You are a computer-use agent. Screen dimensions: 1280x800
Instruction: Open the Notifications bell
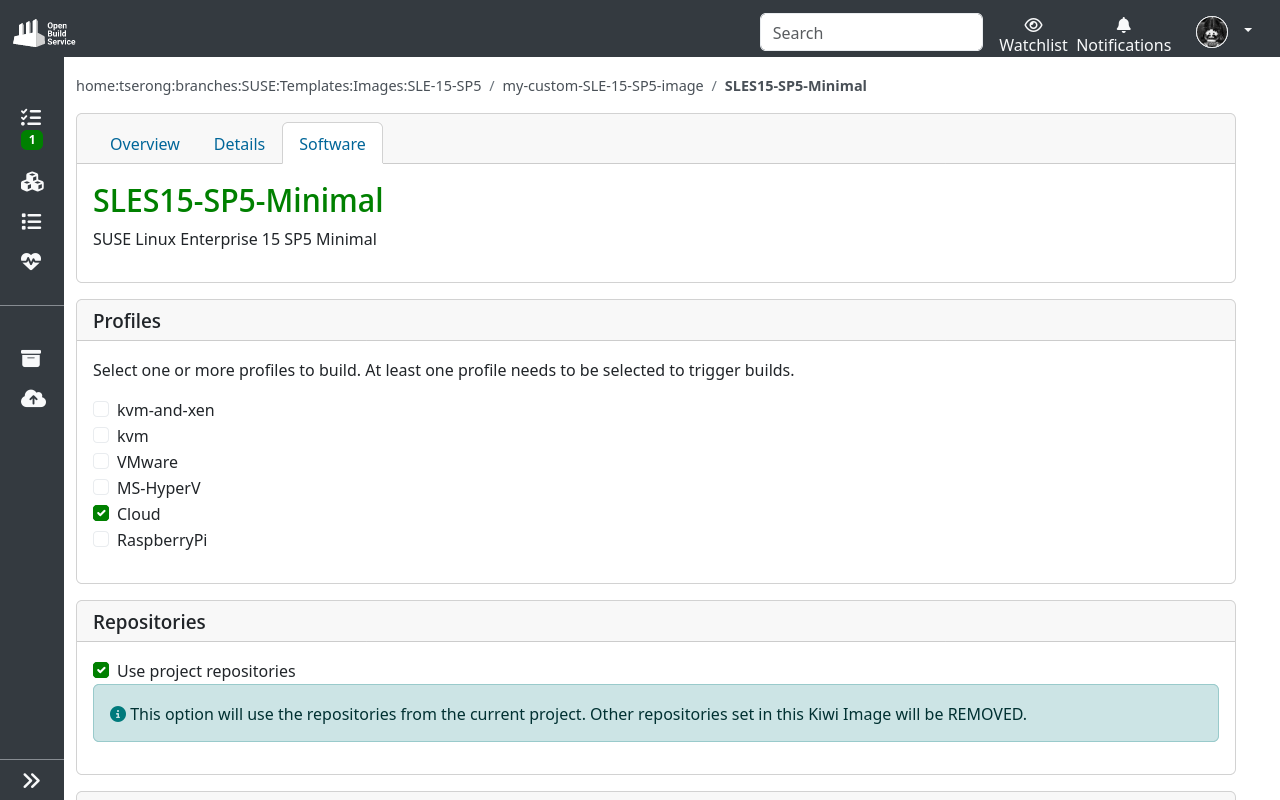[x=1122, y=24]
